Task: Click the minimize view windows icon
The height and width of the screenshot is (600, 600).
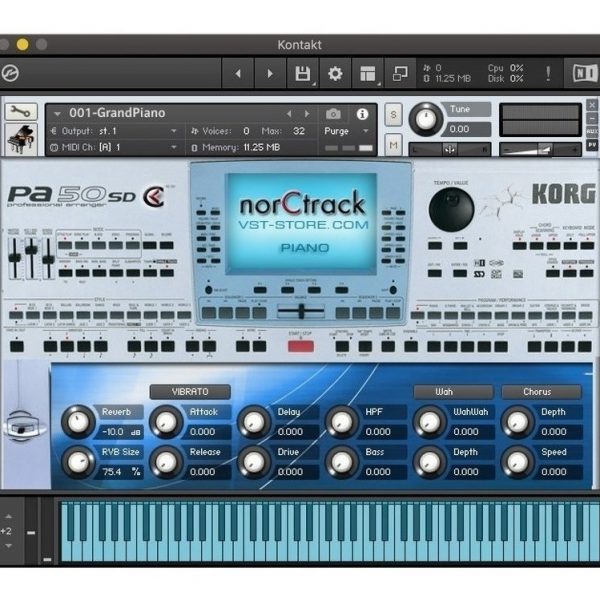Action: [x=400, y=73]
